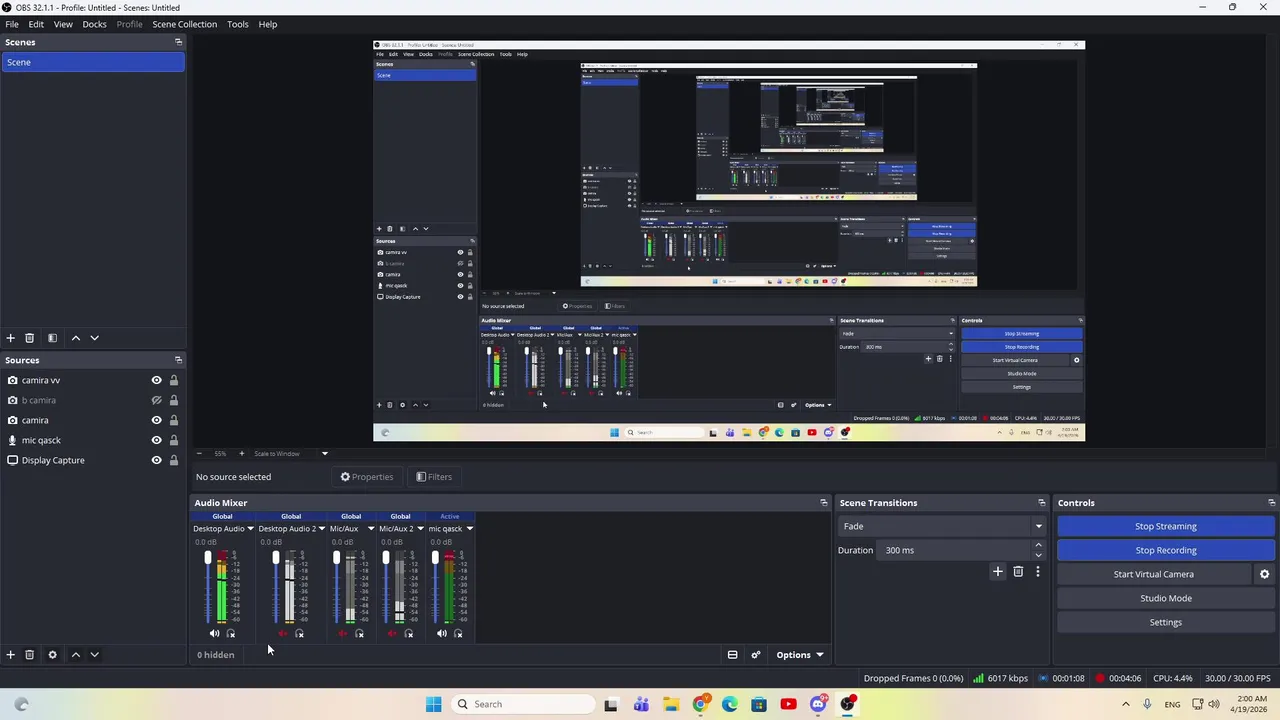Add a new scene with the Scenes plus icon
This screenshot has height=720, width=1280.
[10, 338]
